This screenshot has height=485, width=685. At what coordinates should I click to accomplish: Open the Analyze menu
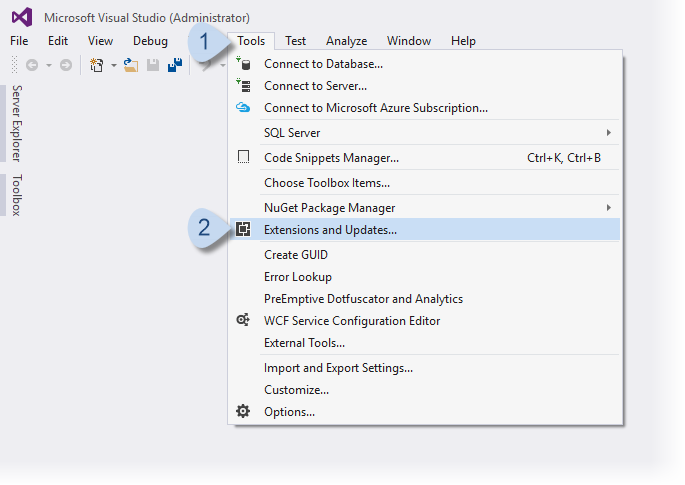(x=346, y=41)
